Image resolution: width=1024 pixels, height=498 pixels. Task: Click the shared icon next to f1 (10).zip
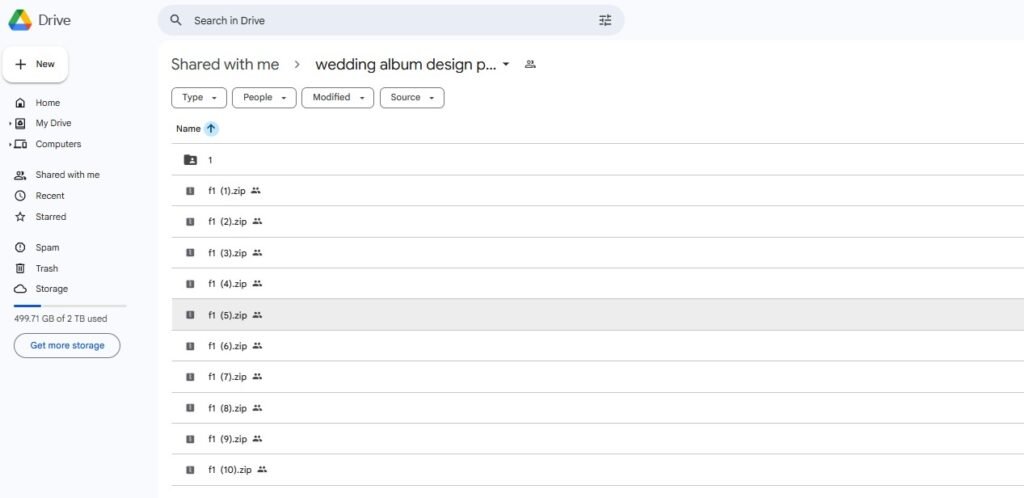[262, 469]
